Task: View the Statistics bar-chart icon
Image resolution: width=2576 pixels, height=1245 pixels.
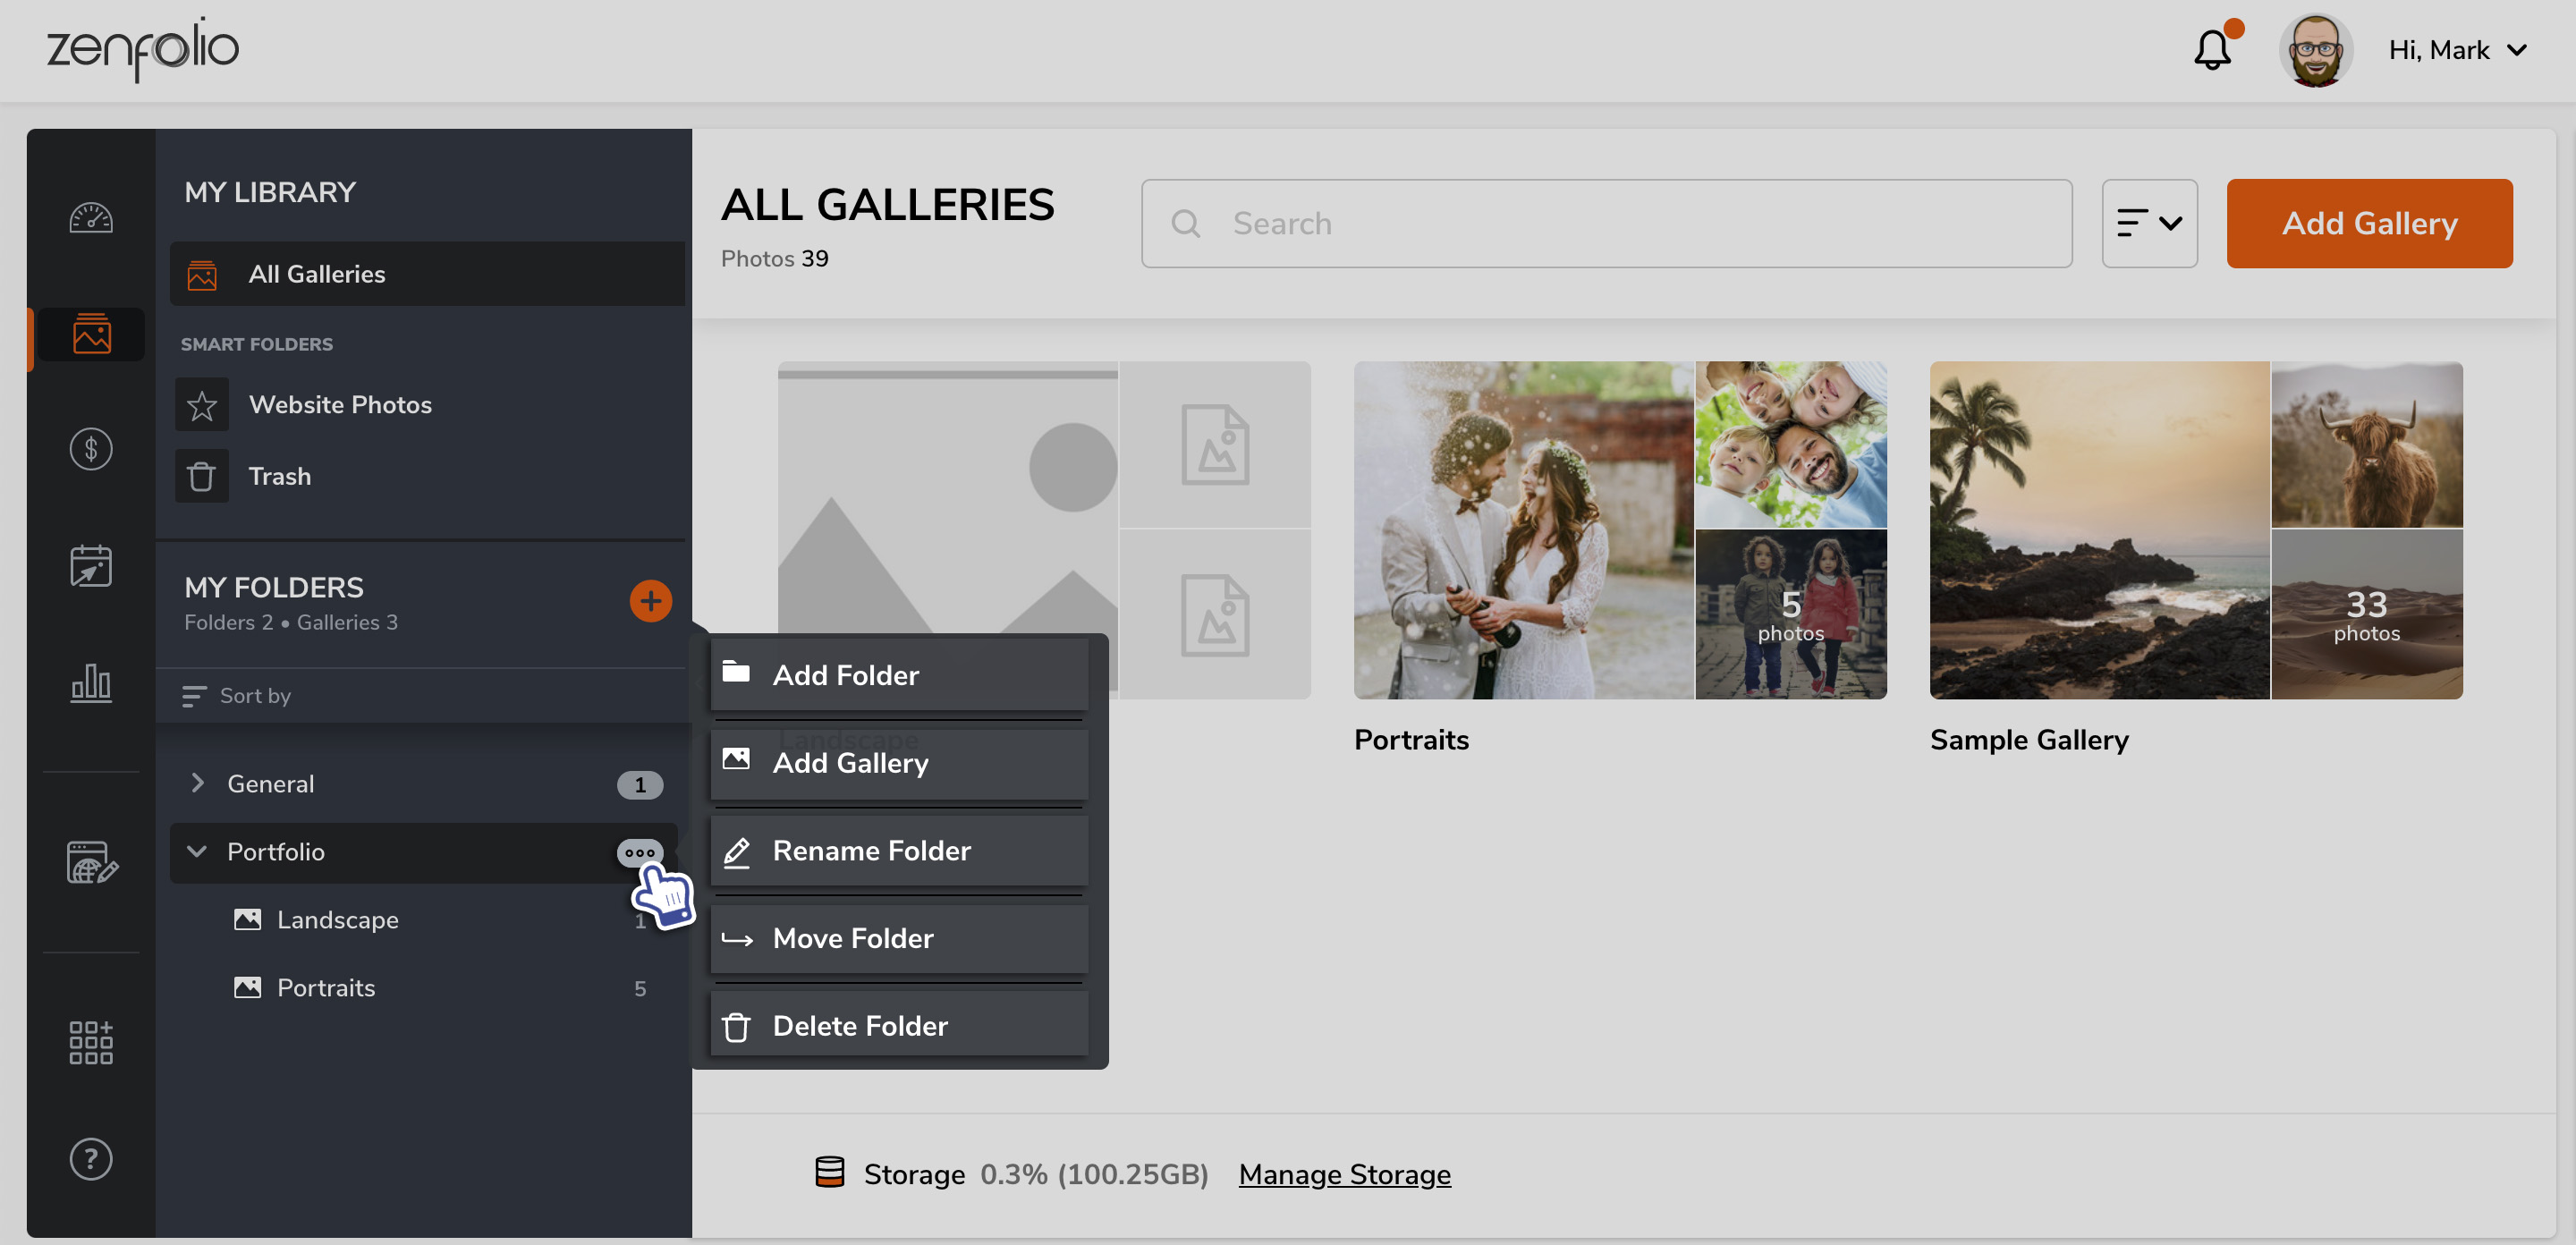Action: (91, 683)
